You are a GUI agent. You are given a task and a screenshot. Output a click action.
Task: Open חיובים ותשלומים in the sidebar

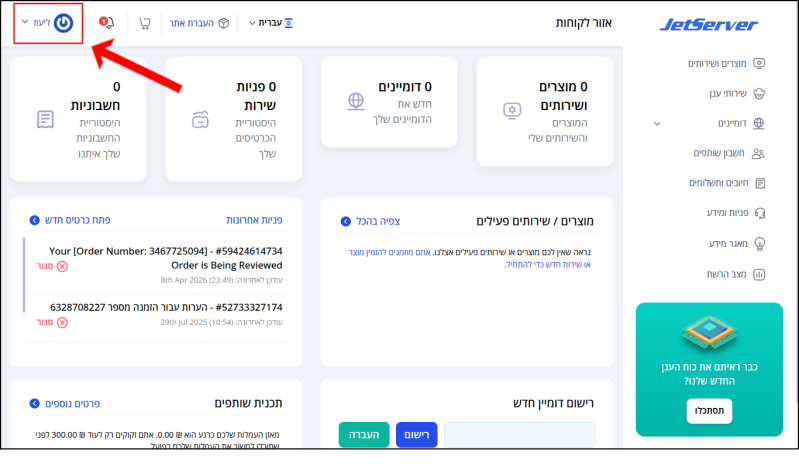tap(719, 183)
